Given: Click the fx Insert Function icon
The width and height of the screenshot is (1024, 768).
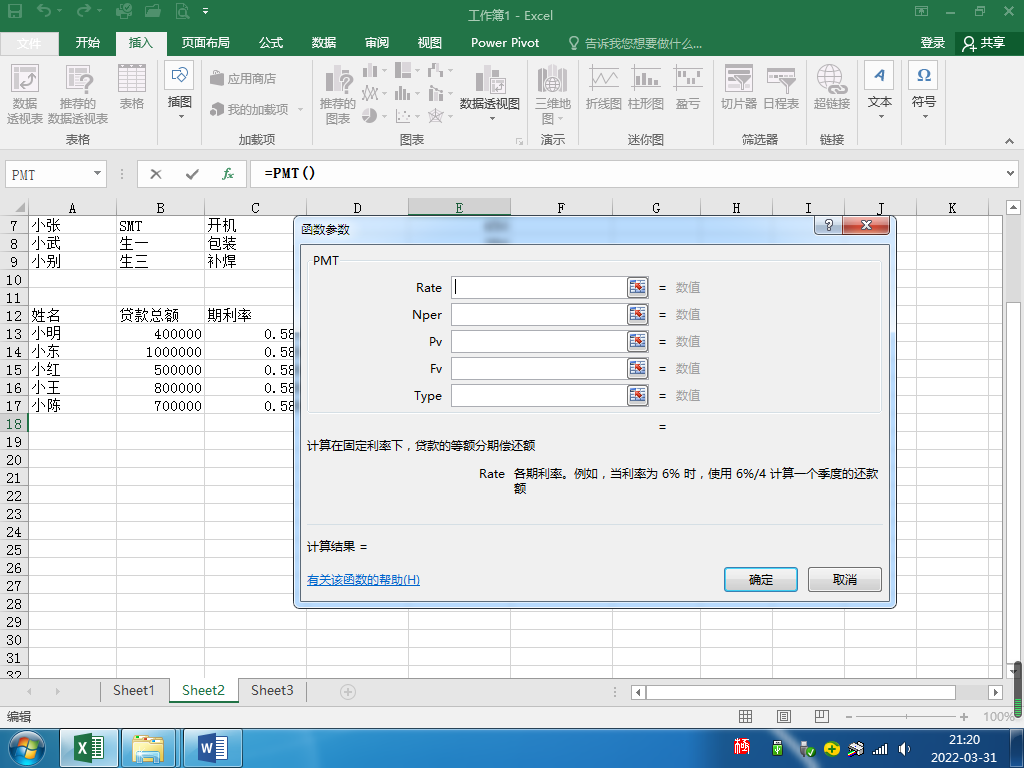Looking at the screenshot, I should (228, 174).
